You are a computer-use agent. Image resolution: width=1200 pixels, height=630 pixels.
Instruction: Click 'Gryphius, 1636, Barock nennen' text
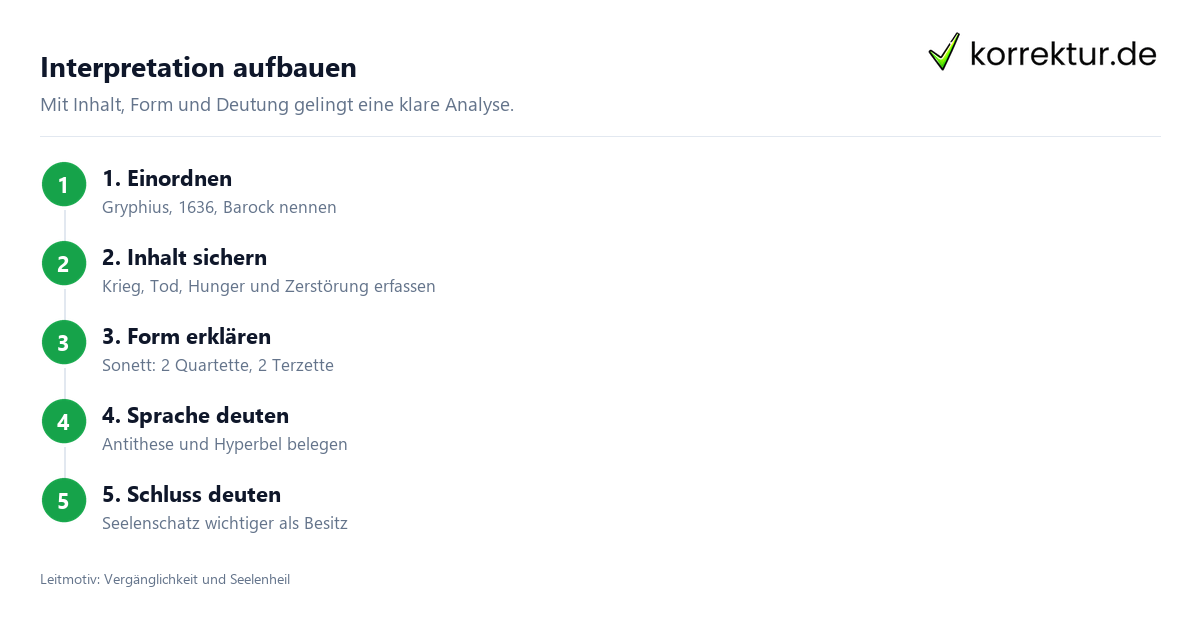219,208
